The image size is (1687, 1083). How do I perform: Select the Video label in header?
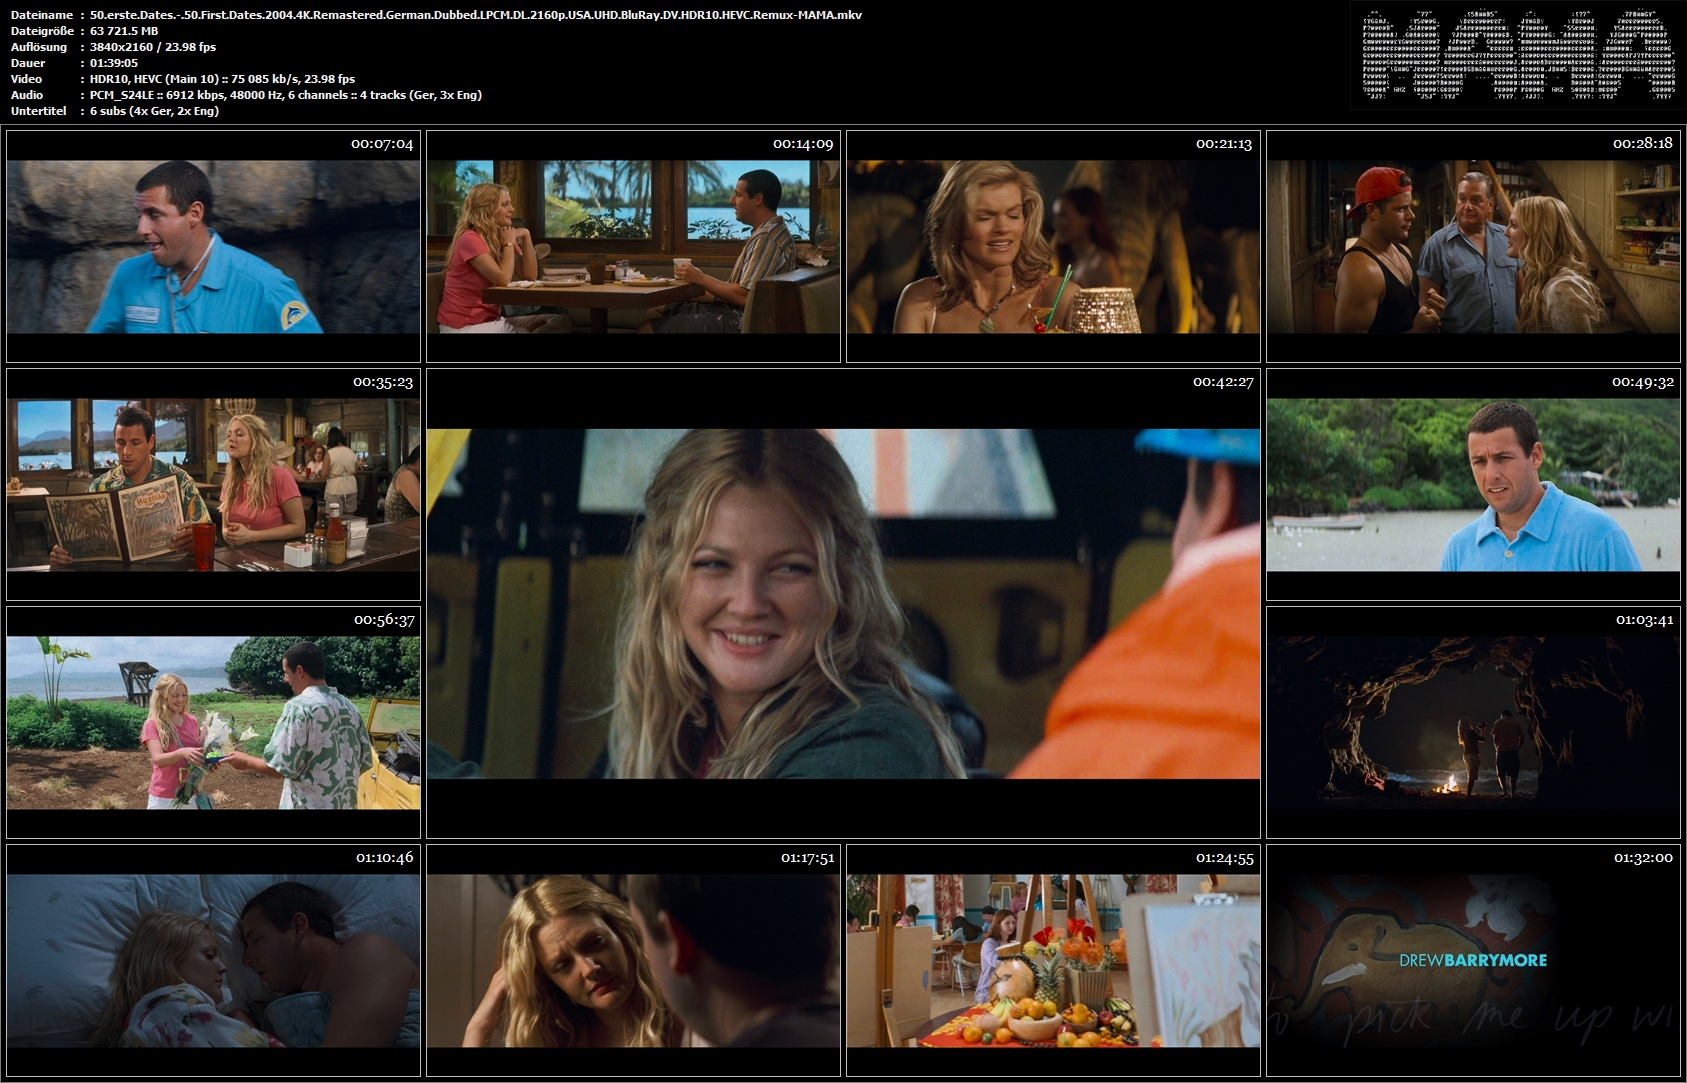pos(27,79)
